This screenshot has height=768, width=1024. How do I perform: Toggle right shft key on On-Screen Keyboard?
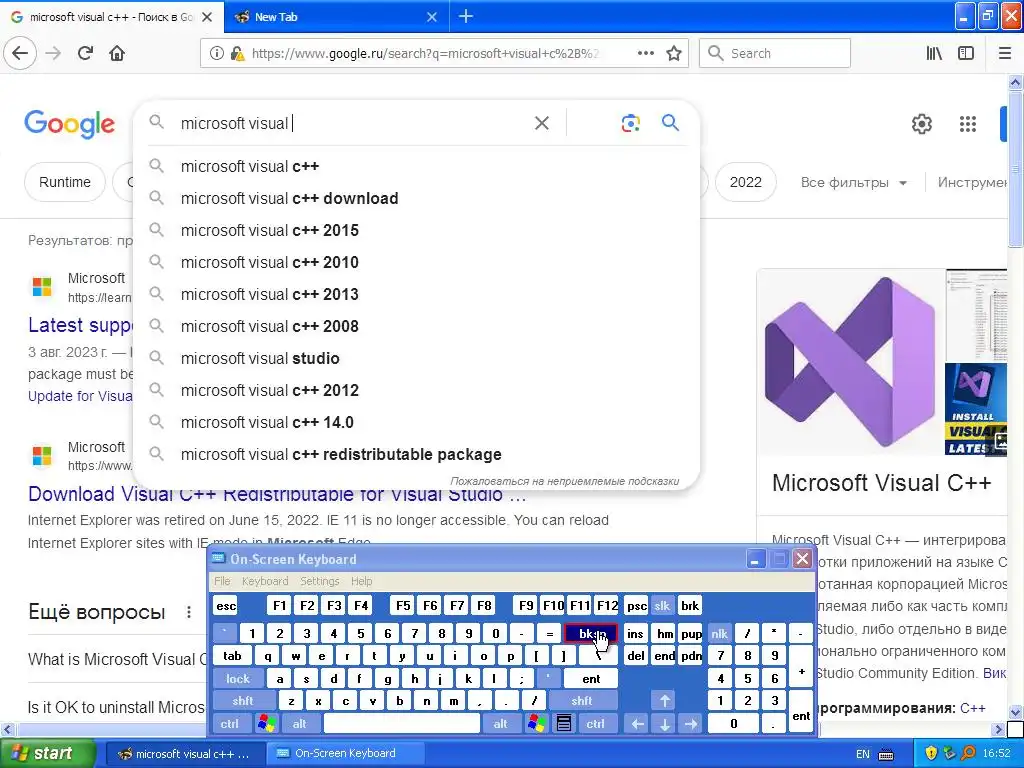coord(582,701)
